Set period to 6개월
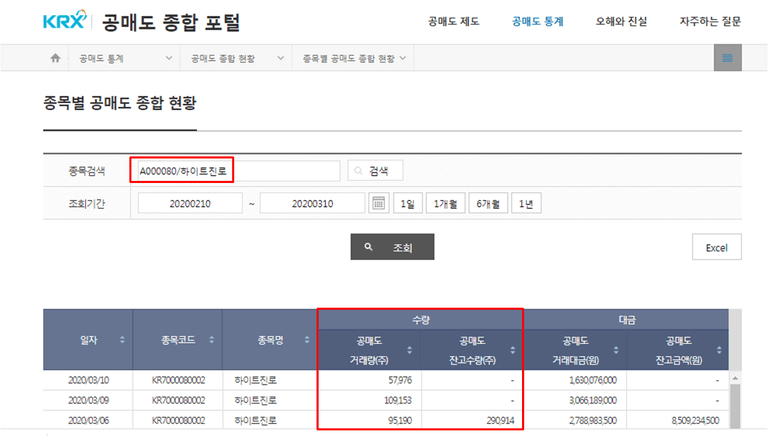Image resolution: width=768 pixels, height=436 pixels. [488, 203]
